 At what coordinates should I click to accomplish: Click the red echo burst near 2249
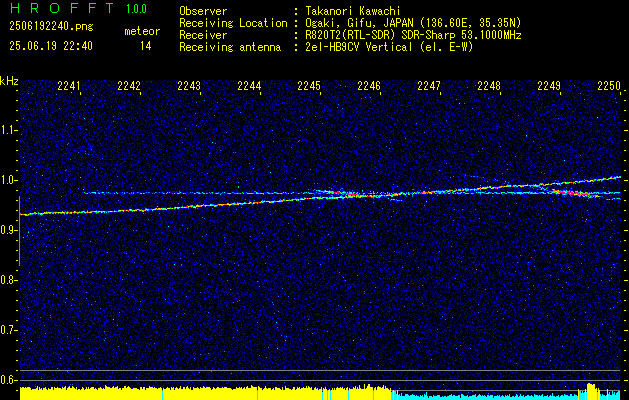click(572, 193)
